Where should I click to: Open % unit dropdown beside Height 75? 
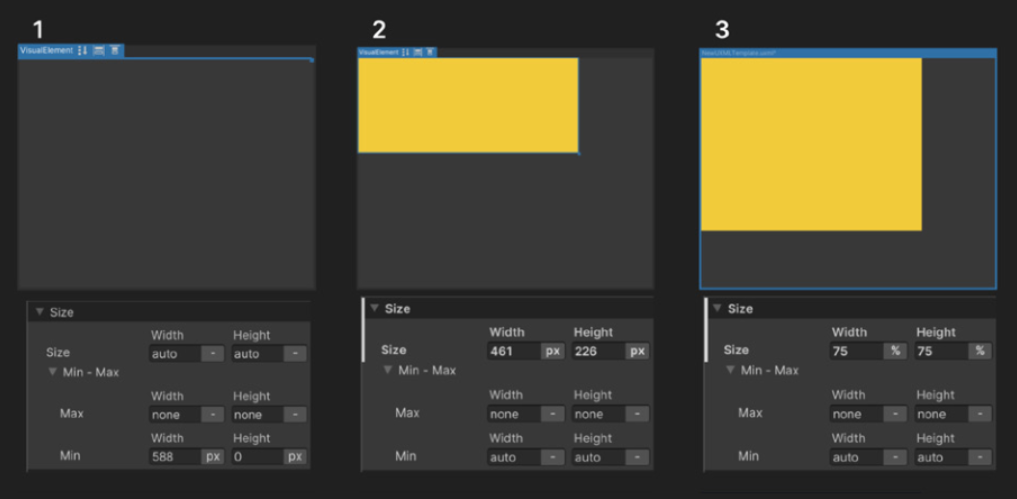coord(980,351)
